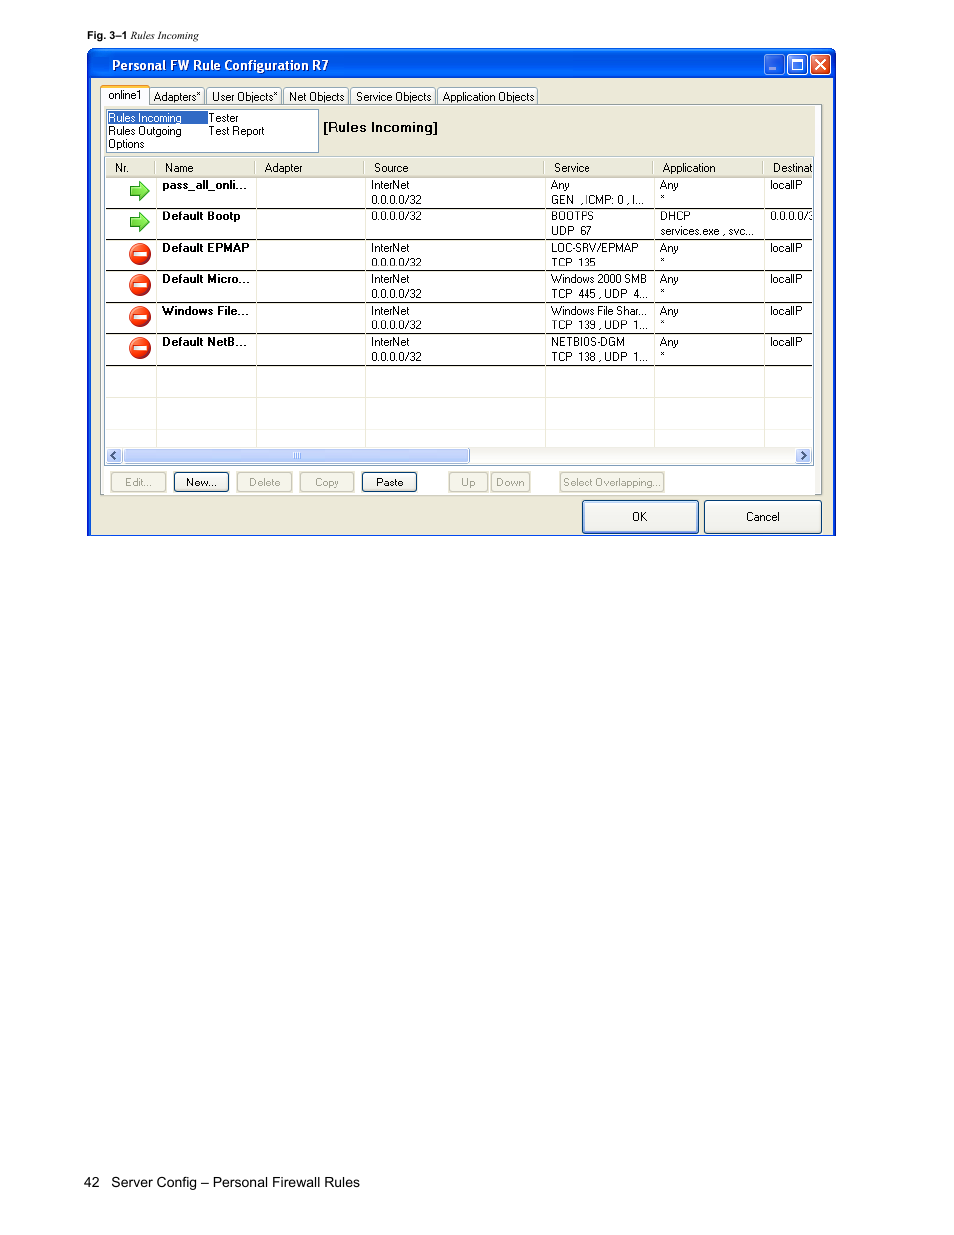This screenshot has width=954, height=1235.
Task: Sort by the Nr. column header
Action: coord(130,168)
